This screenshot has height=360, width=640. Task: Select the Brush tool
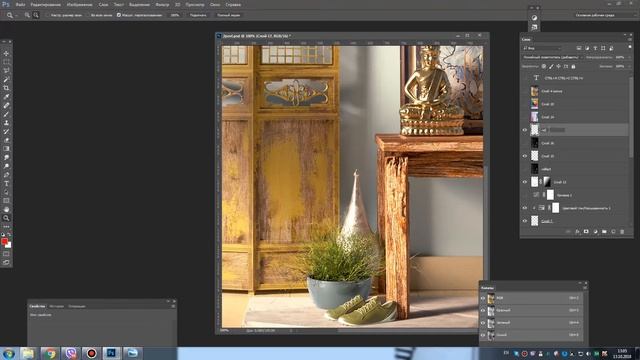coord(6,114)
